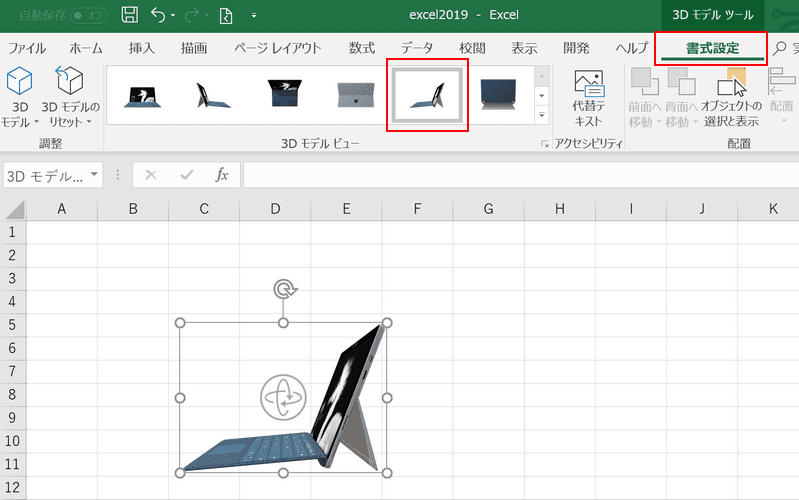Switch to the データ tab
This screenshot has width=799, height=500.
tap(417, 48)
